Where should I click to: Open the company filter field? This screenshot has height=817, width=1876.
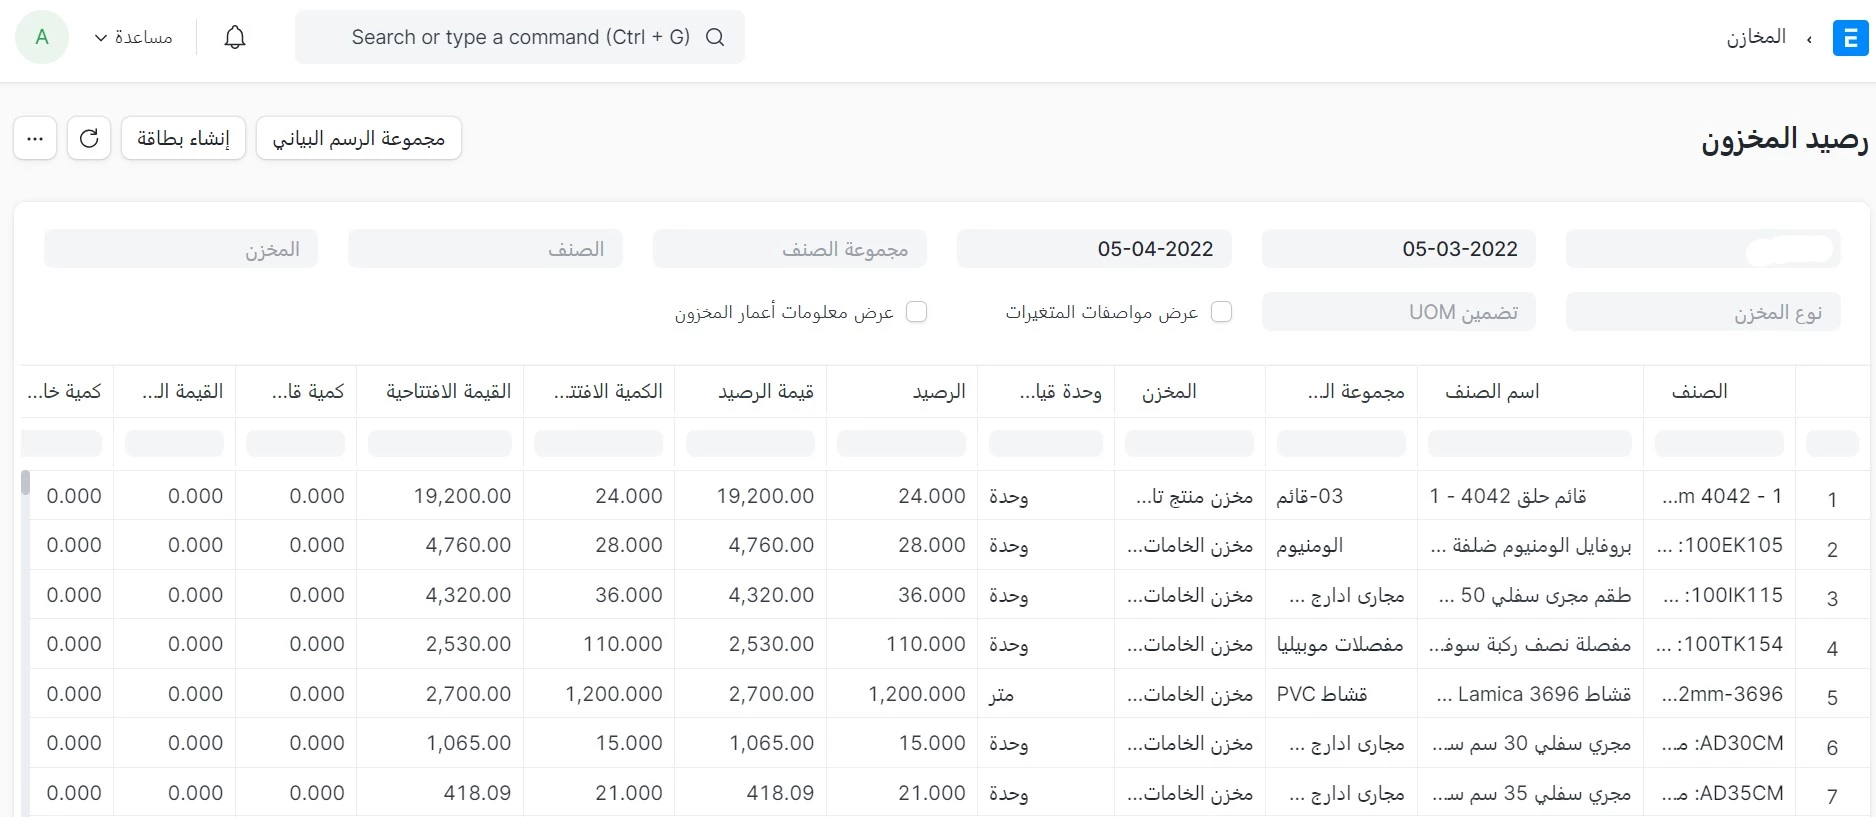[x=1703, y=249]
